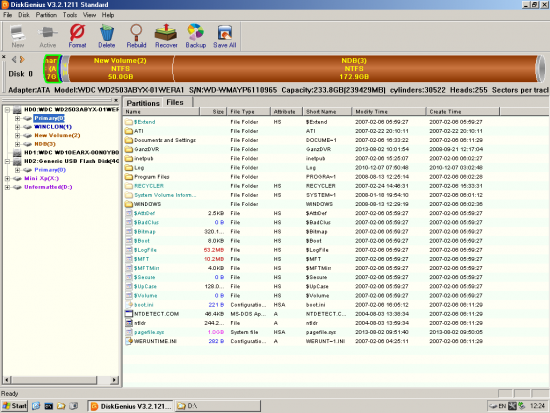This screenshot has height=413, width=550.
Task: Select the boot.ini file icon
Action: (129, 305)
